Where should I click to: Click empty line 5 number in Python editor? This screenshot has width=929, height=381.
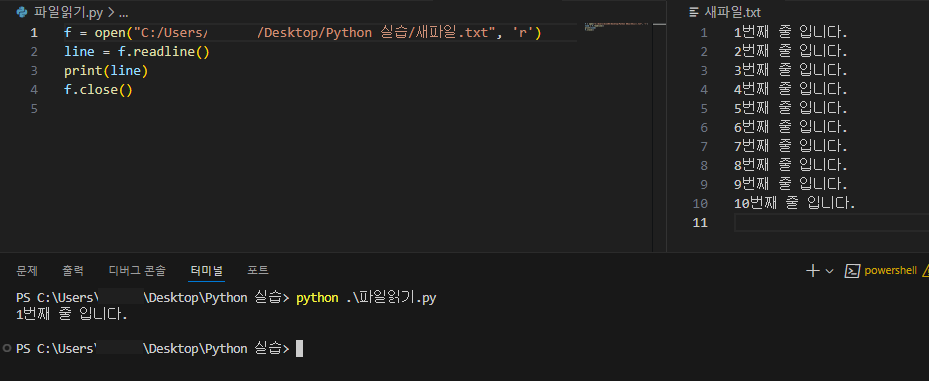point(34,108)
